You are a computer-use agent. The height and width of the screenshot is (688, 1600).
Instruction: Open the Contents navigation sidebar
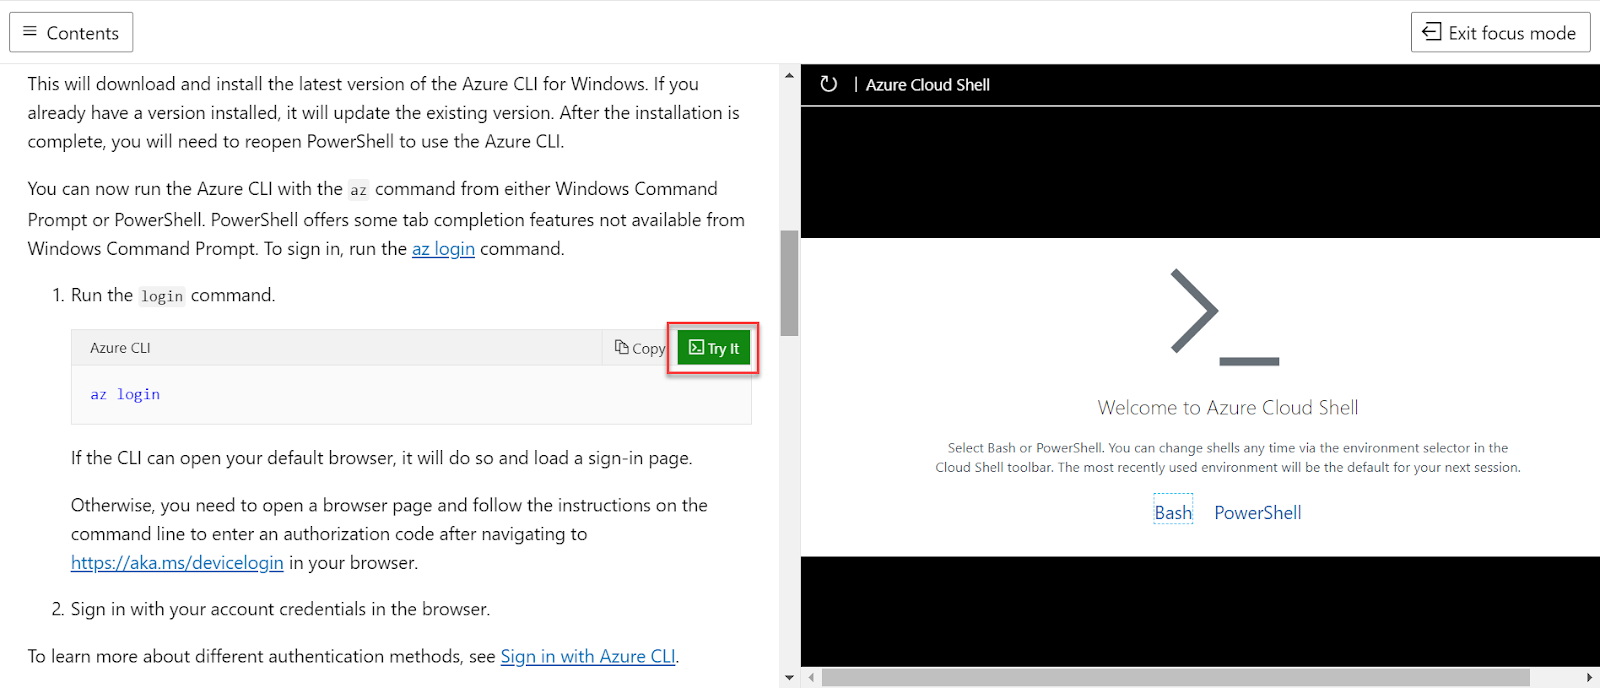70,31
